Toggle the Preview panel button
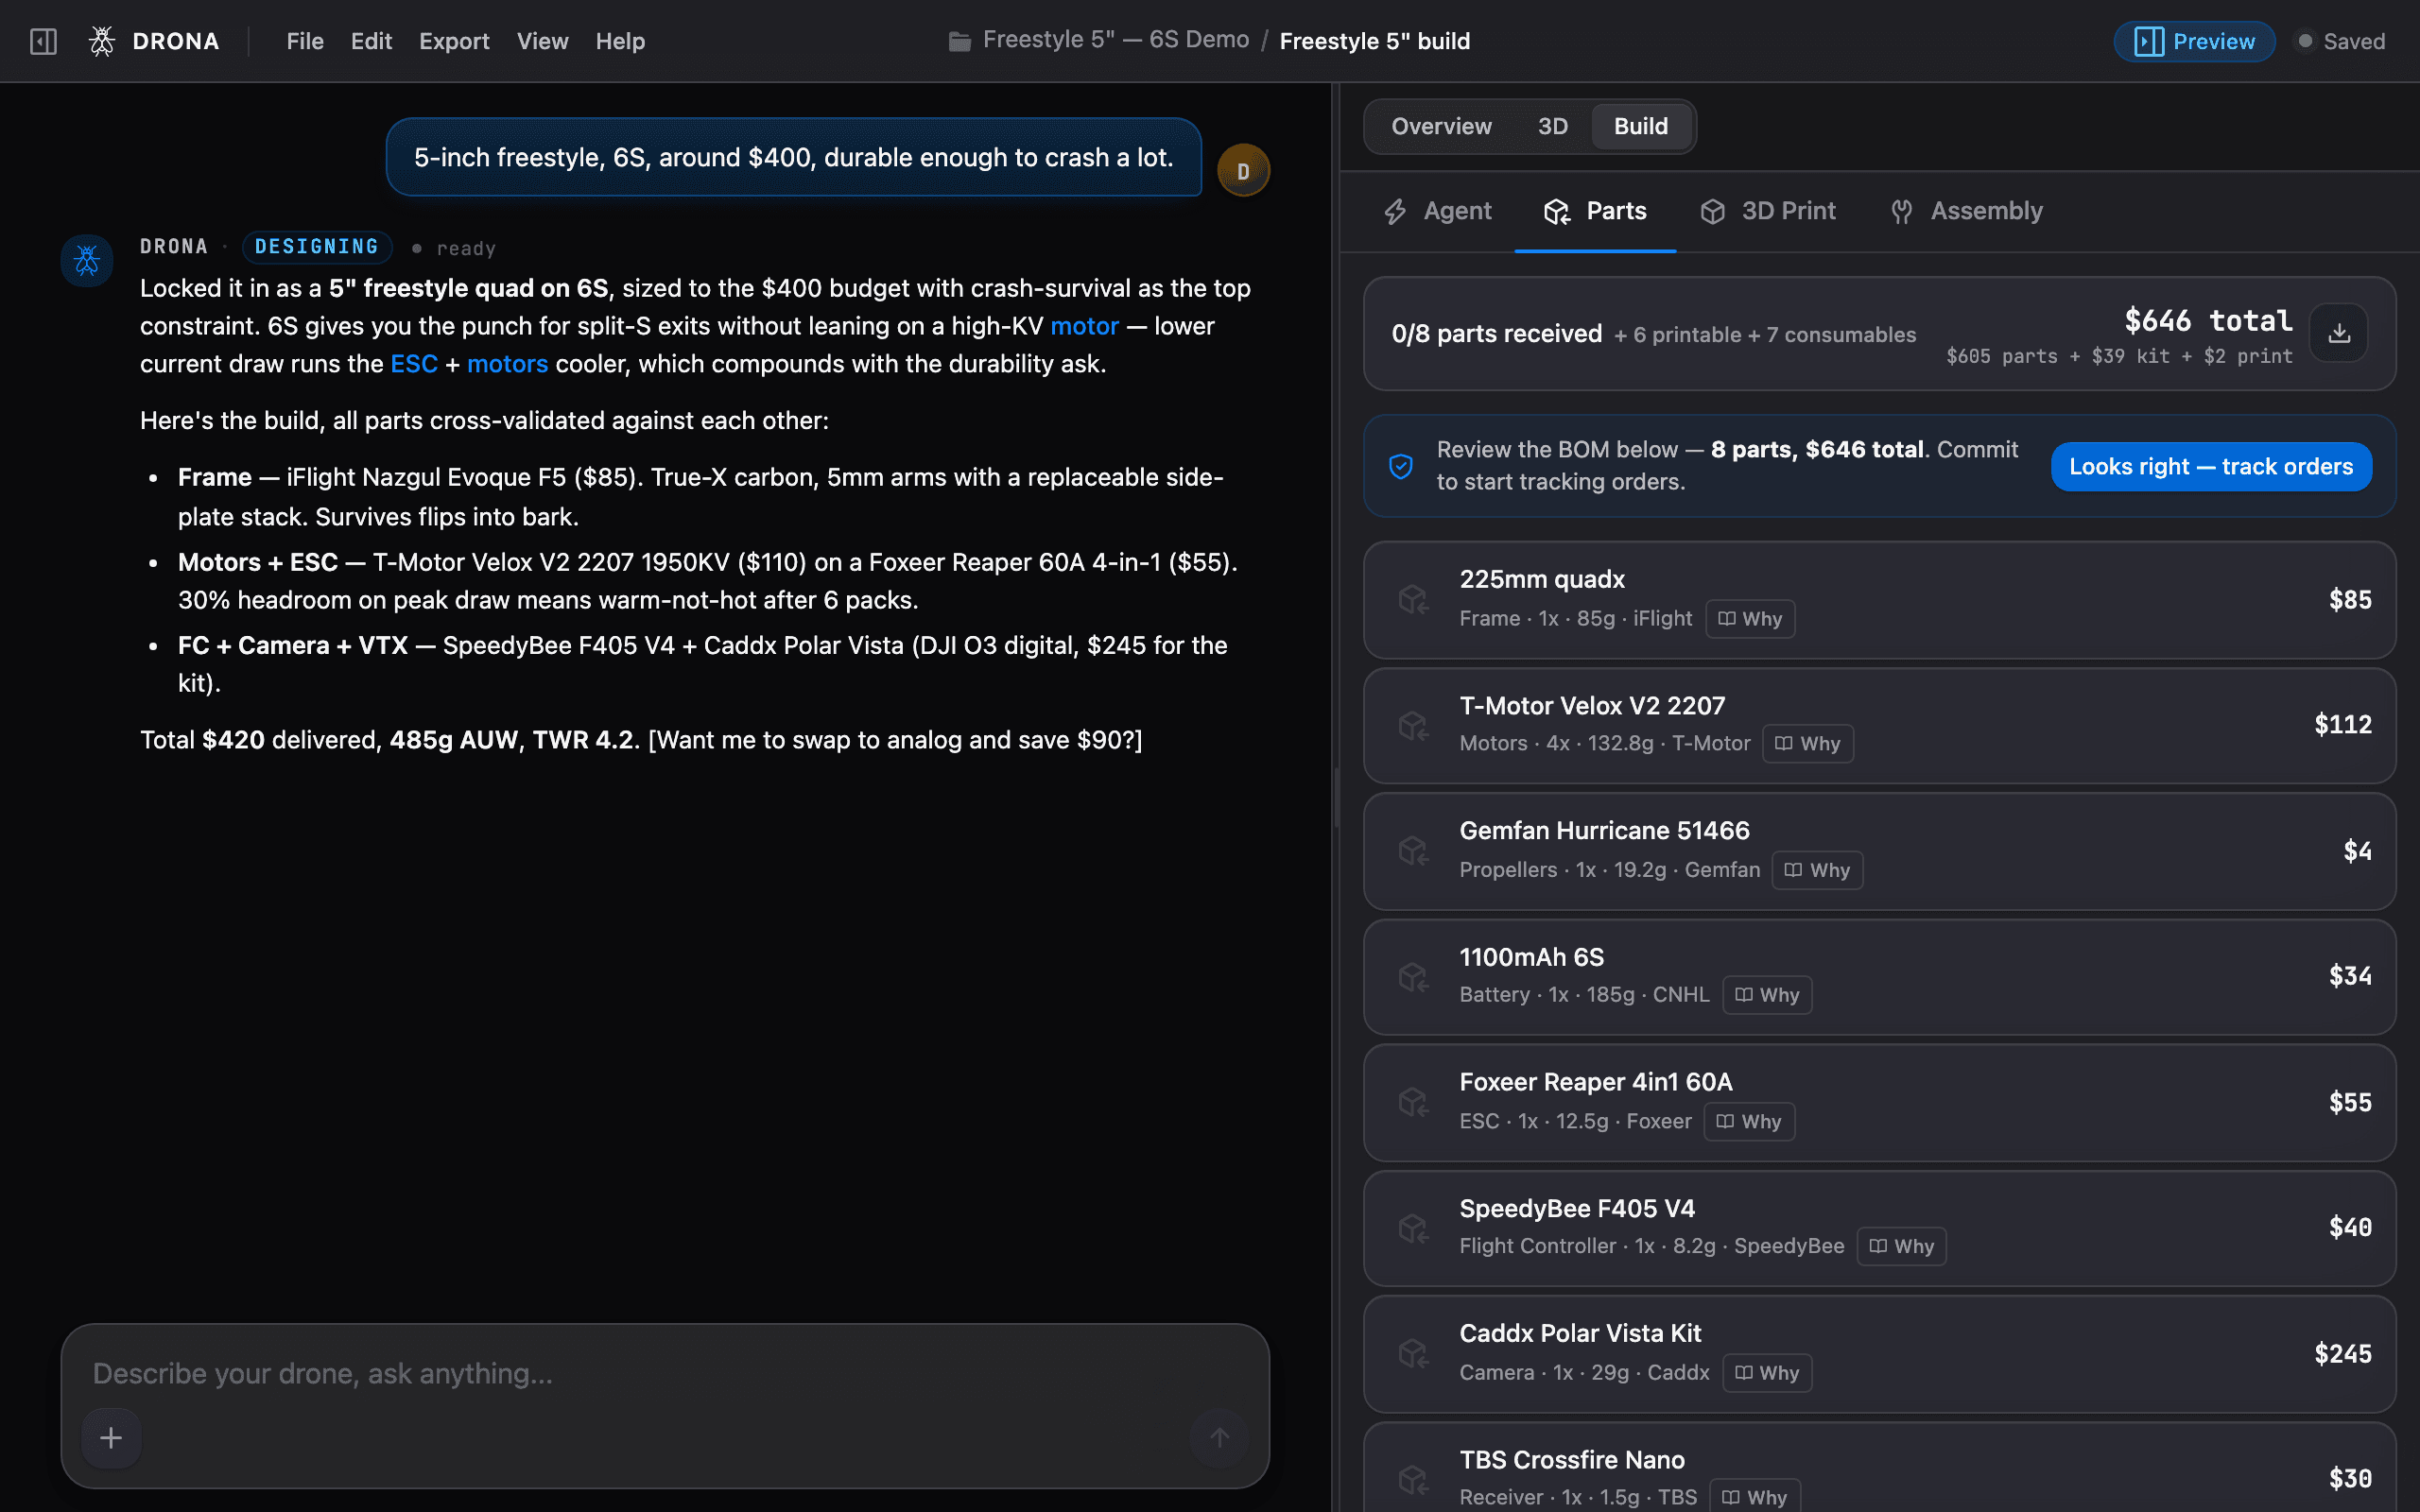Image resolution: width=2420 pixels, height=1512 pixels. pyautogui.click(x=2194, y=41)
